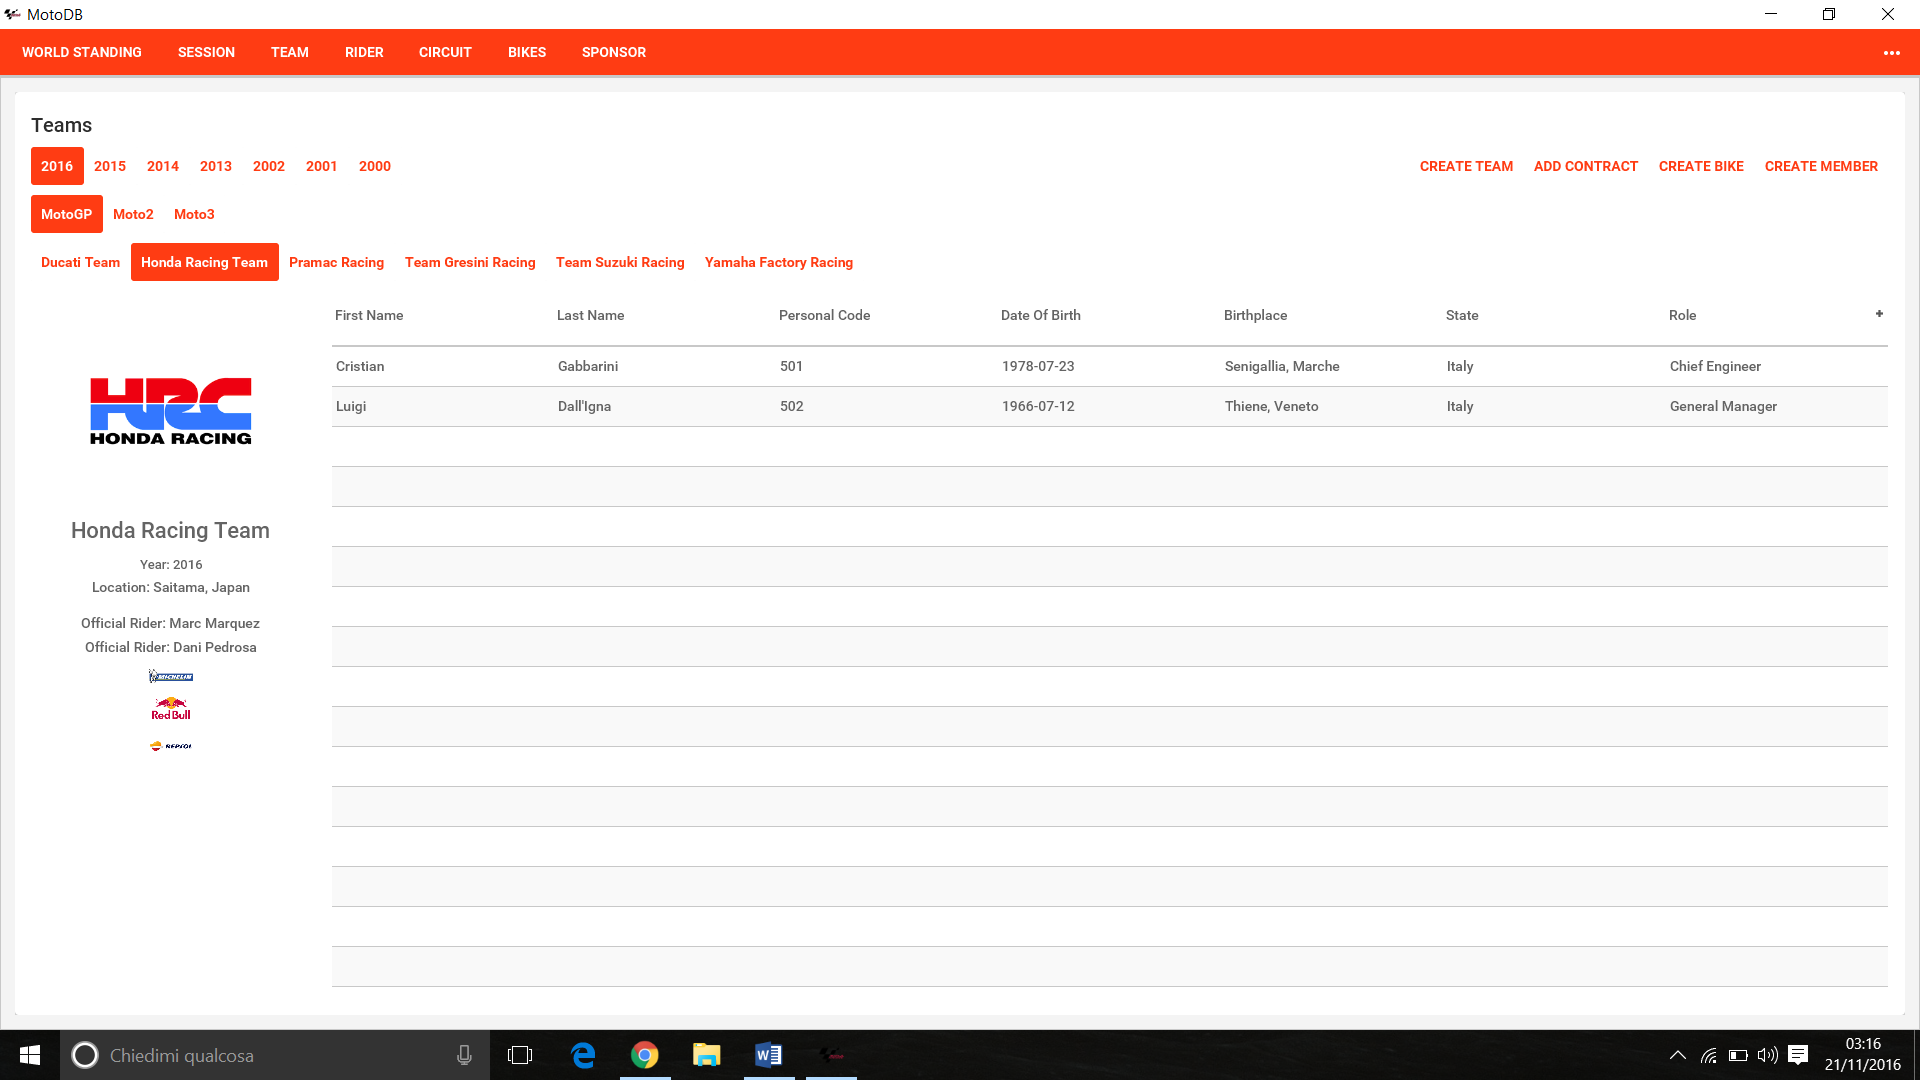Viewport: 1920px width, 1080px height.
Task: Click the Michelin sponsor logo
Action: [x=171, y=677]
